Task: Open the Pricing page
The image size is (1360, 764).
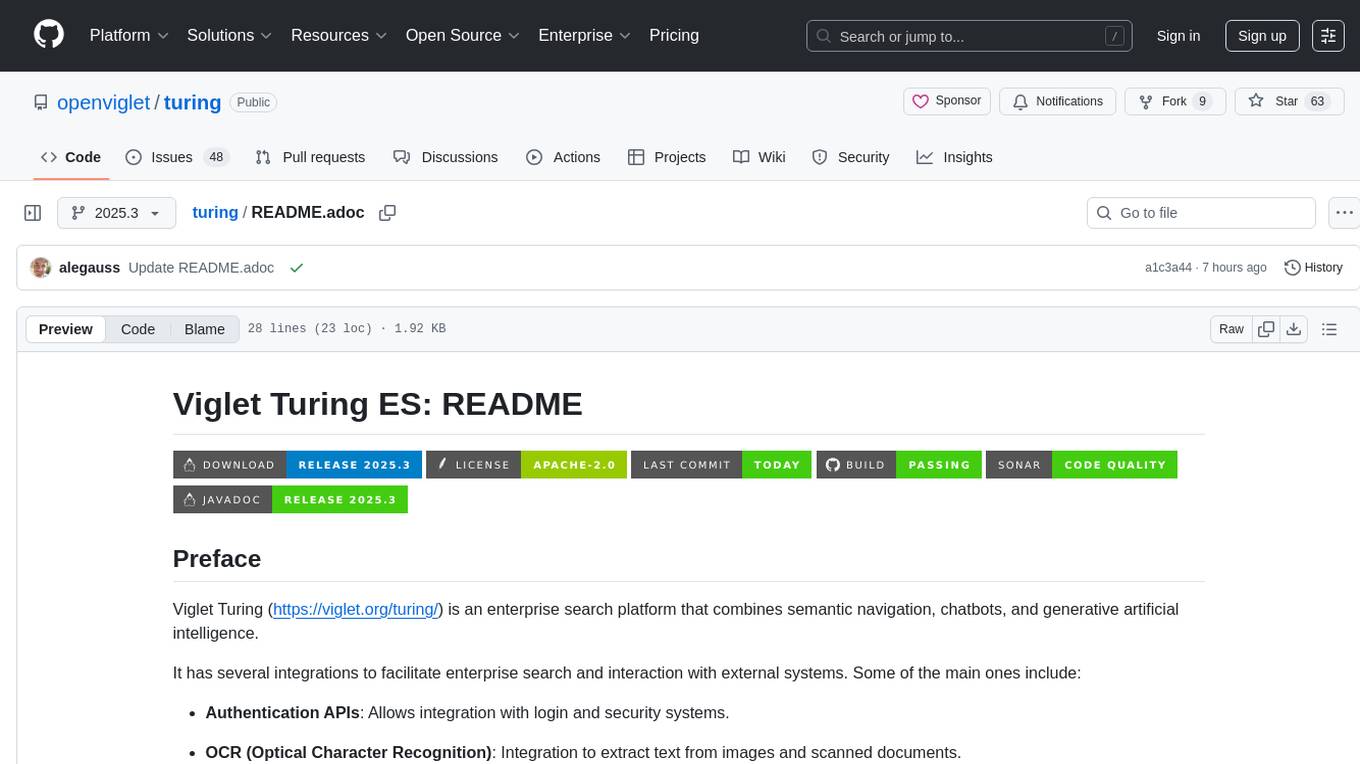Action: 674,35
